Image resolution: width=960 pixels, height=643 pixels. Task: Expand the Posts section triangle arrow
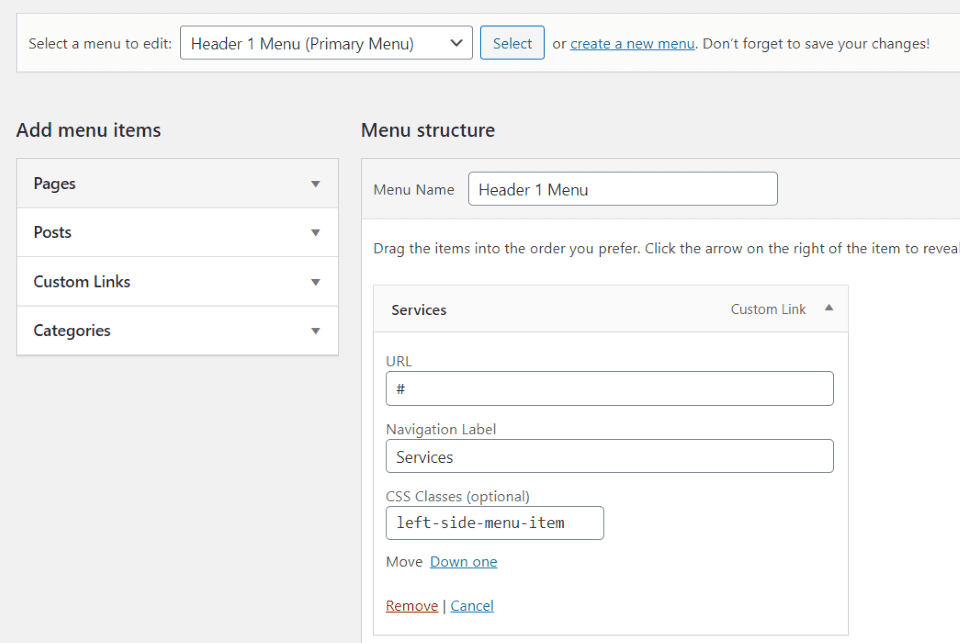coord(315,233)
